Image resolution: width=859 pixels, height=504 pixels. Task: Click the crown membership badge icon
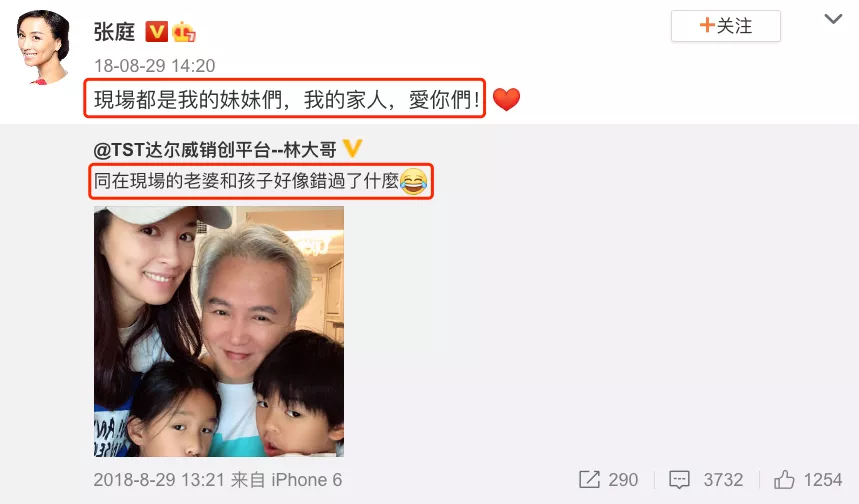pyautogui.click(x=184, y=32)
